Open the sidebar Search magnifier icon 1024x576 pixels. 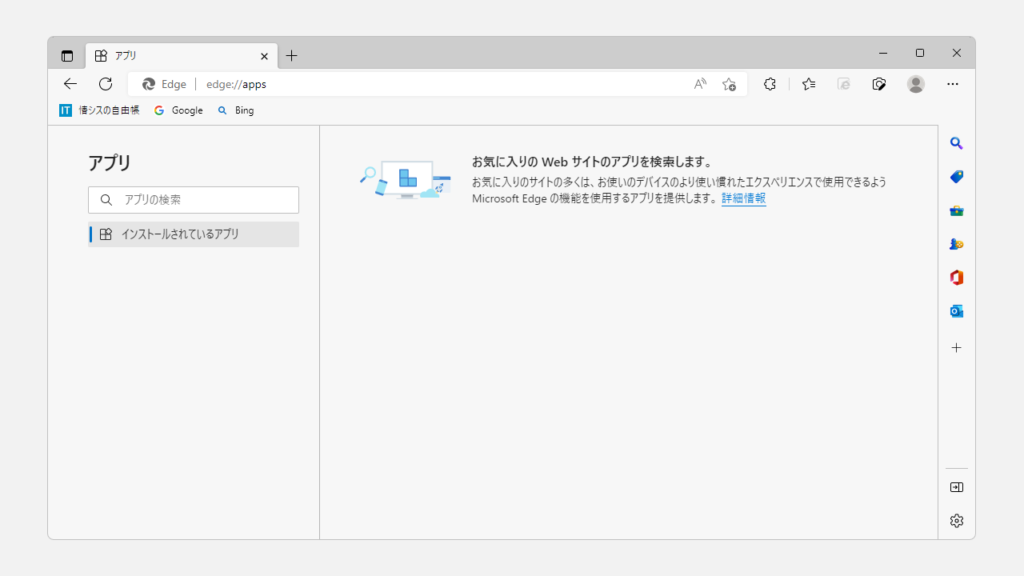pos(956,143)
